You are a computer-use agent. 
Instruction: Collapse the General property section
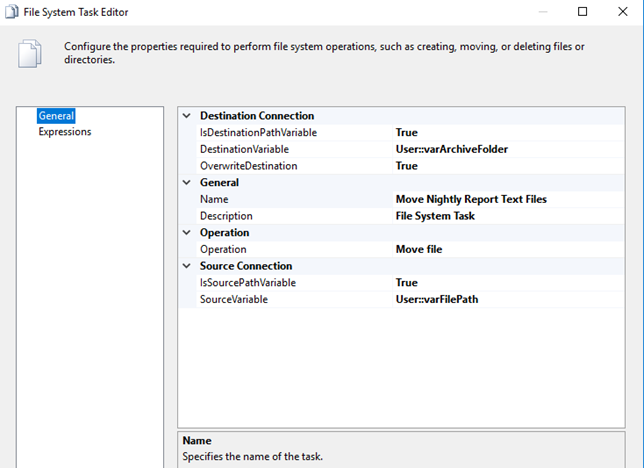pyautogui.click(x=187, y=183)
